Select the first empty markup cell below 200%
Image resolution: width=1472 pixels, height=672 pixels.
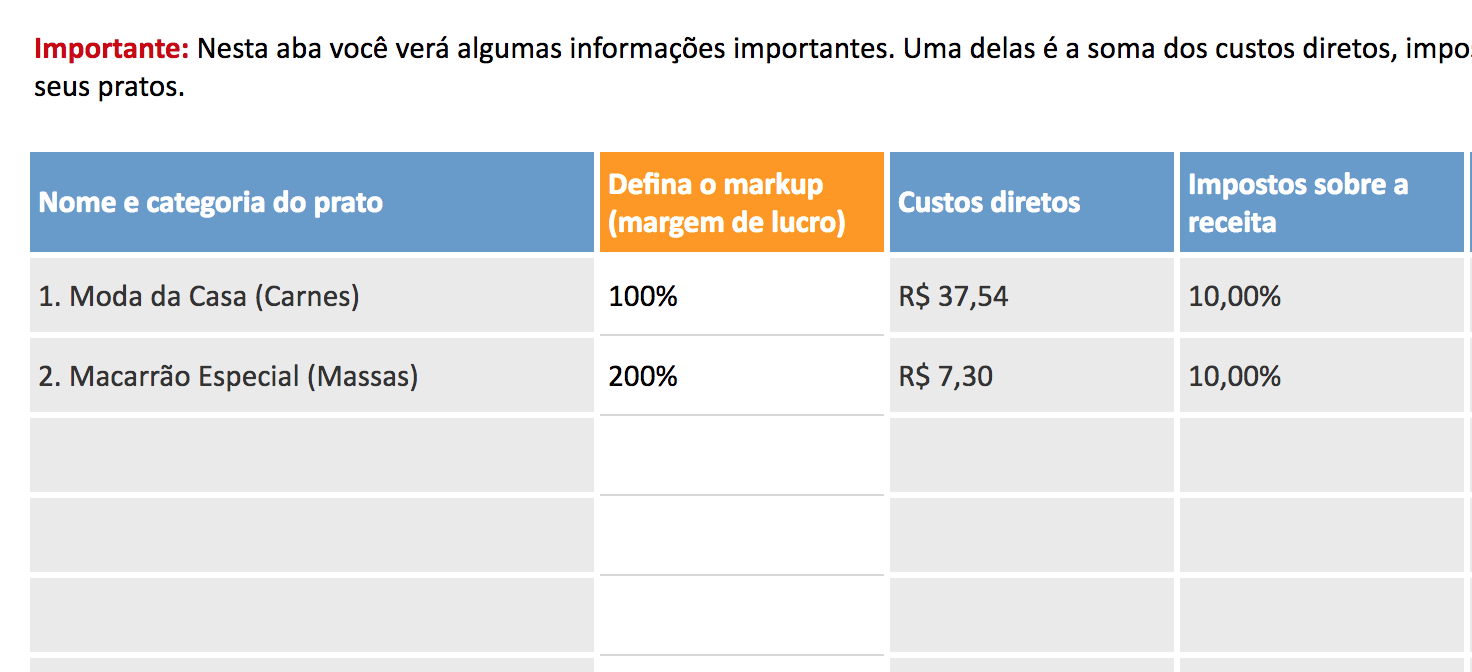click(742, 455)
